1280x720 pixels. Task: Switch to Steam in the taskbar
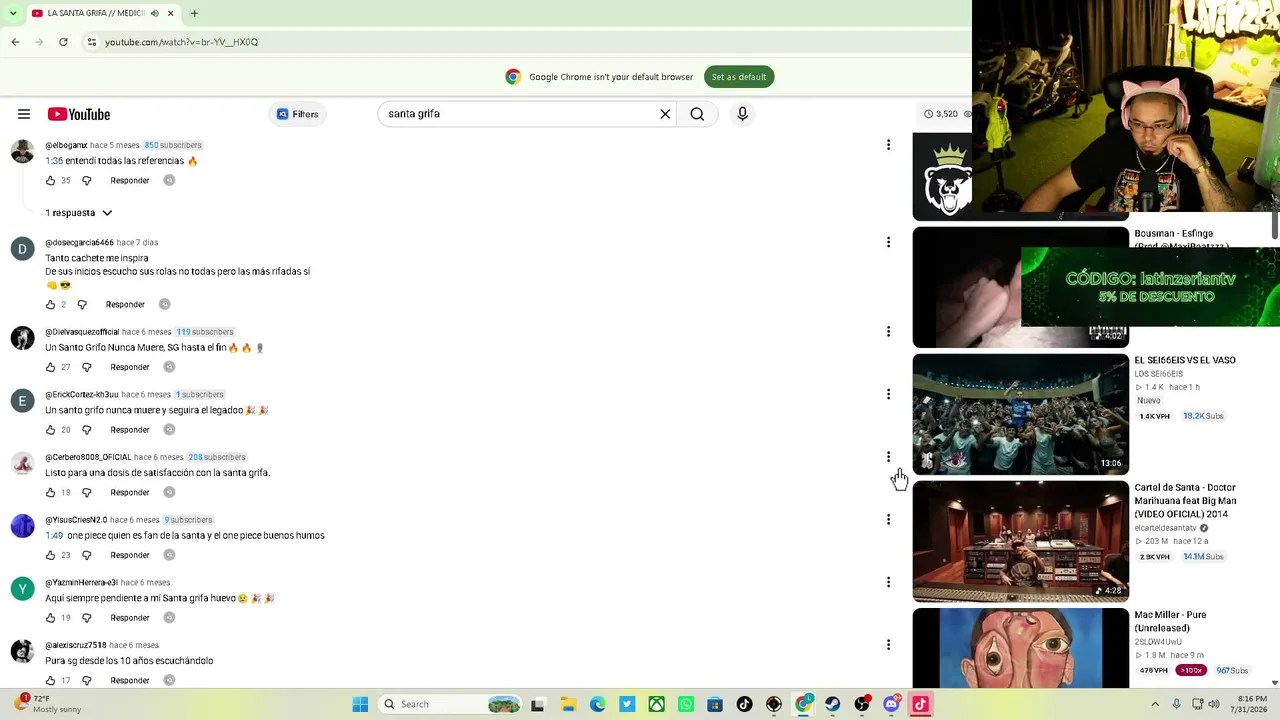coord(832,704)
